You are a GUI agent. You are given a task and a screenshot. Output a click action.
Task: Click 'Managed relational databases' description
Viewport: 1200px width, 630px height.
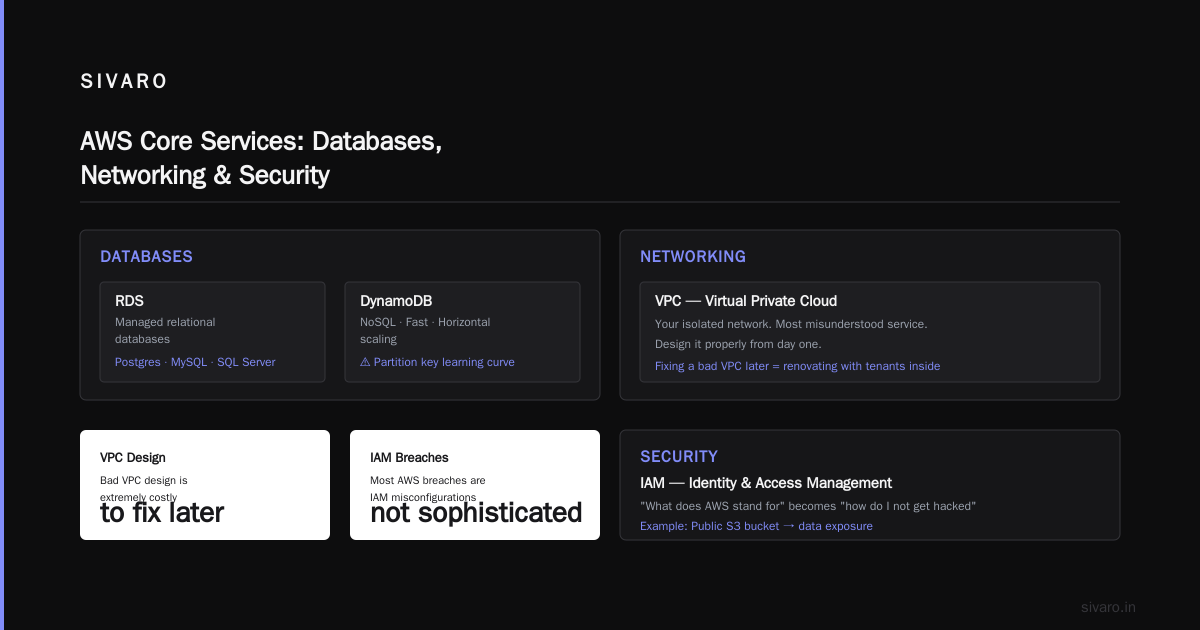165,331
